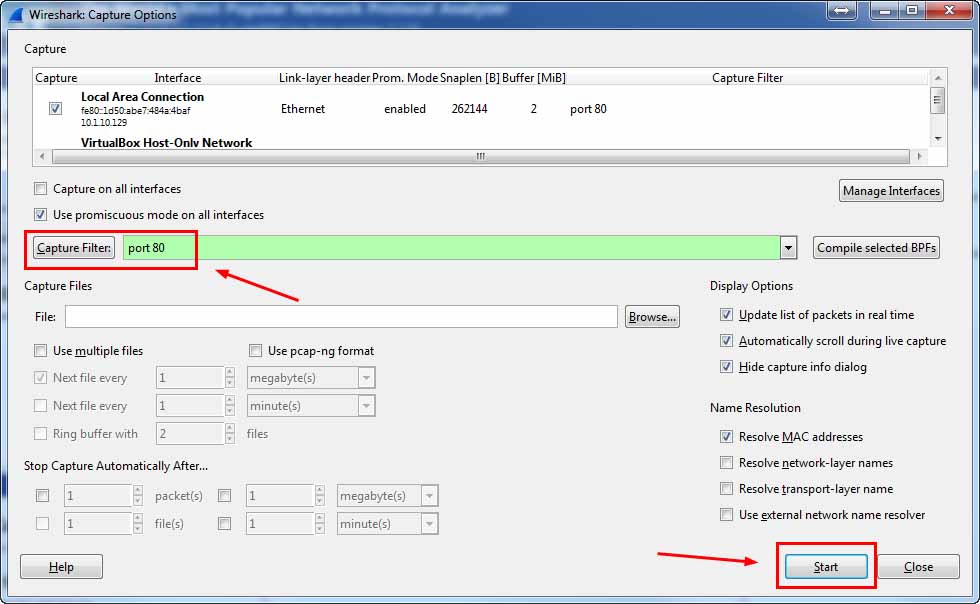
Task: Click interface list scroll-up arrow
Action: tap(938, 78)
